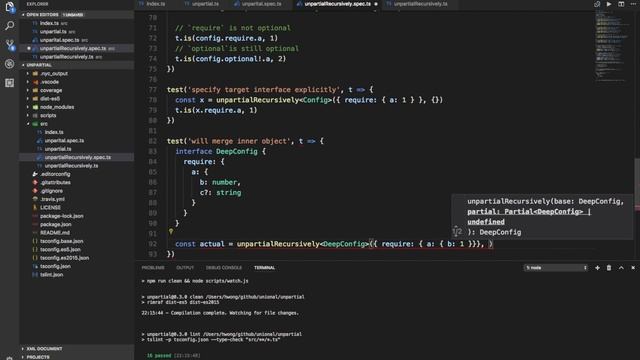Open the DEBUG CONSOLE panel tab
The width and height of the screenshot is (640, 360).
pos(224,268)
